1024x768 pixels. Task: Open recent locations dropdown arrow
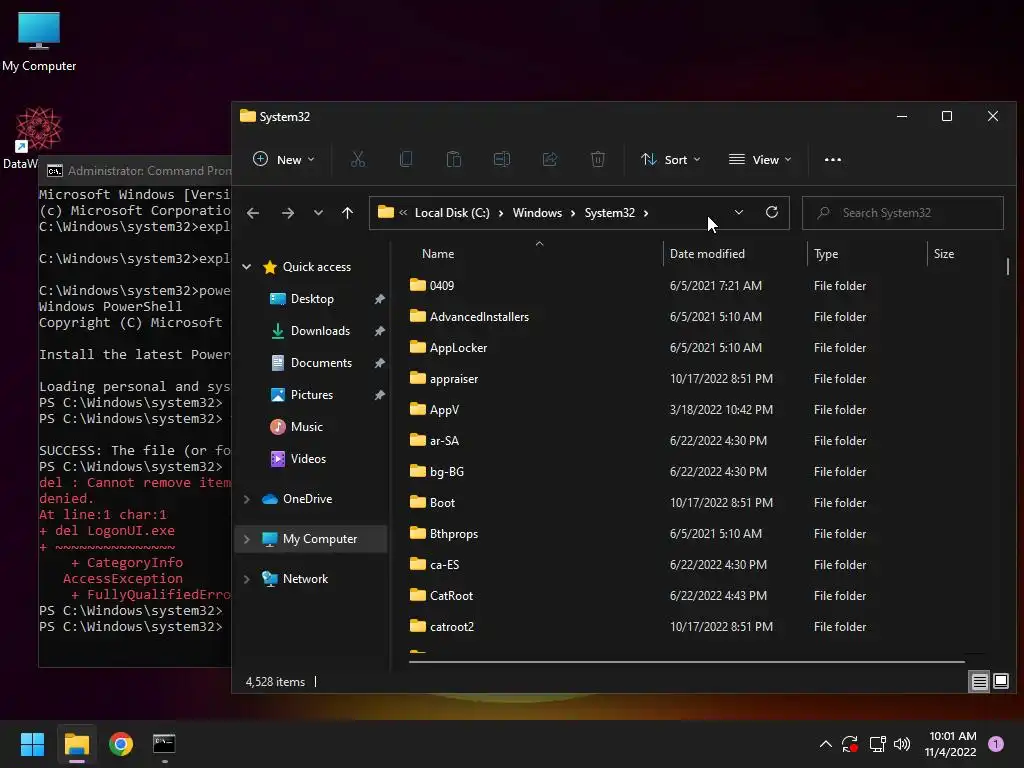click(x=318, y=213)
